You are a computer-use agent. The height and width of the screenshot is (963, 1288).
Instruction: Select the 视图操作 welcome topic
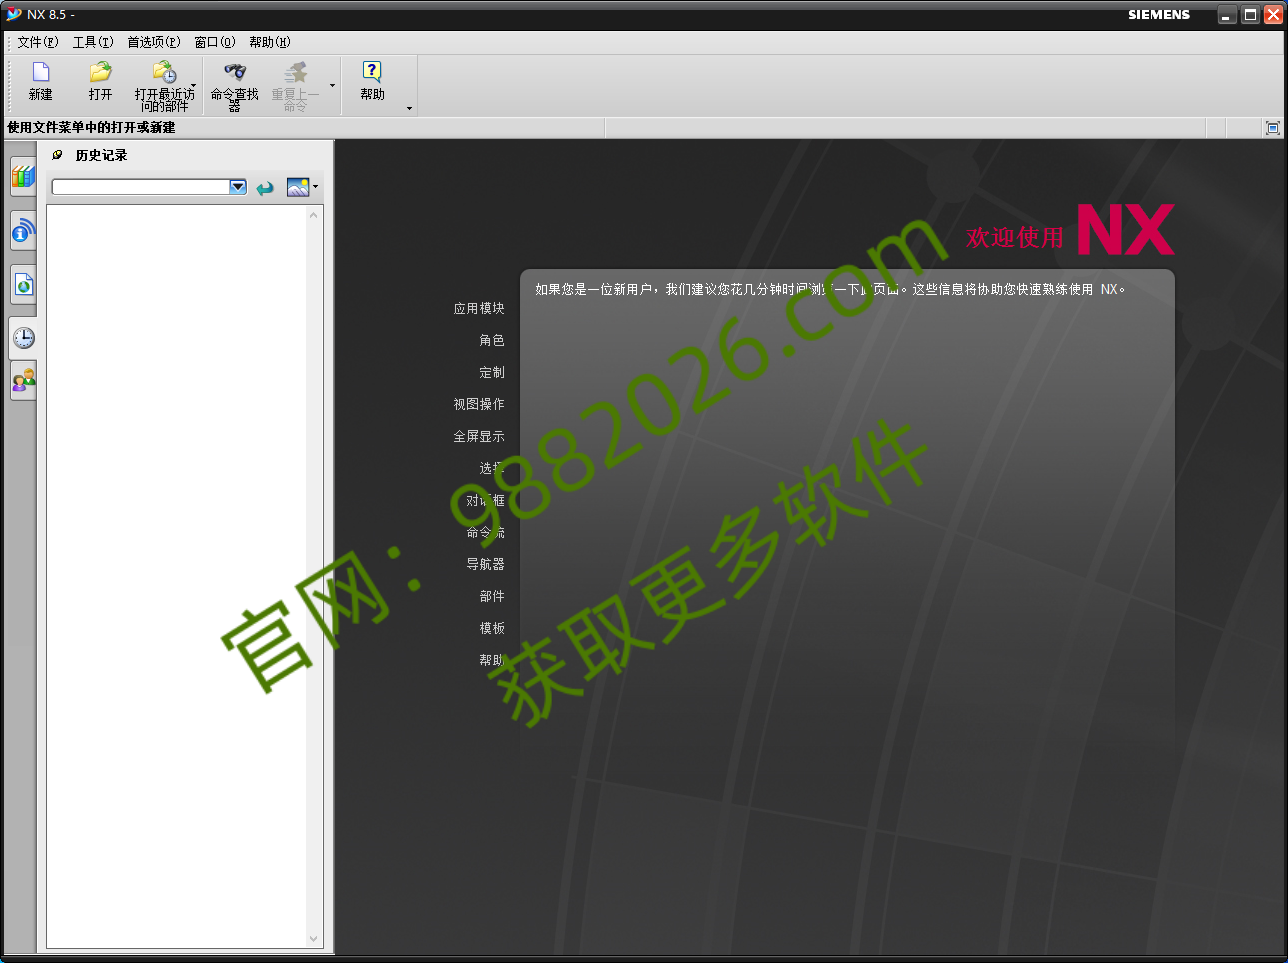click(x=479, y=404)
